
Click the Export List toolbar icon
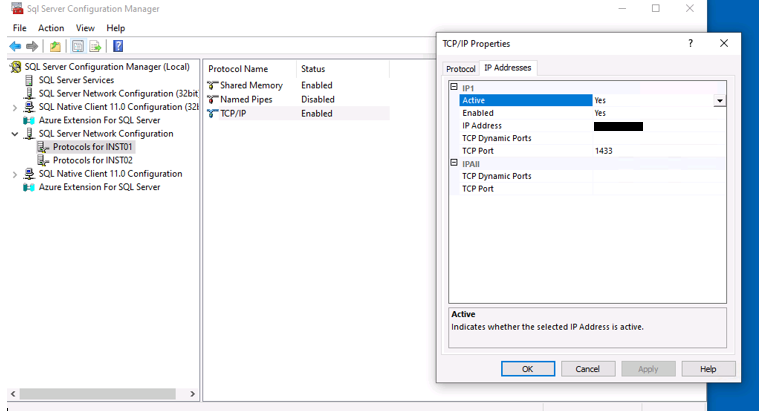pos(95,46)
